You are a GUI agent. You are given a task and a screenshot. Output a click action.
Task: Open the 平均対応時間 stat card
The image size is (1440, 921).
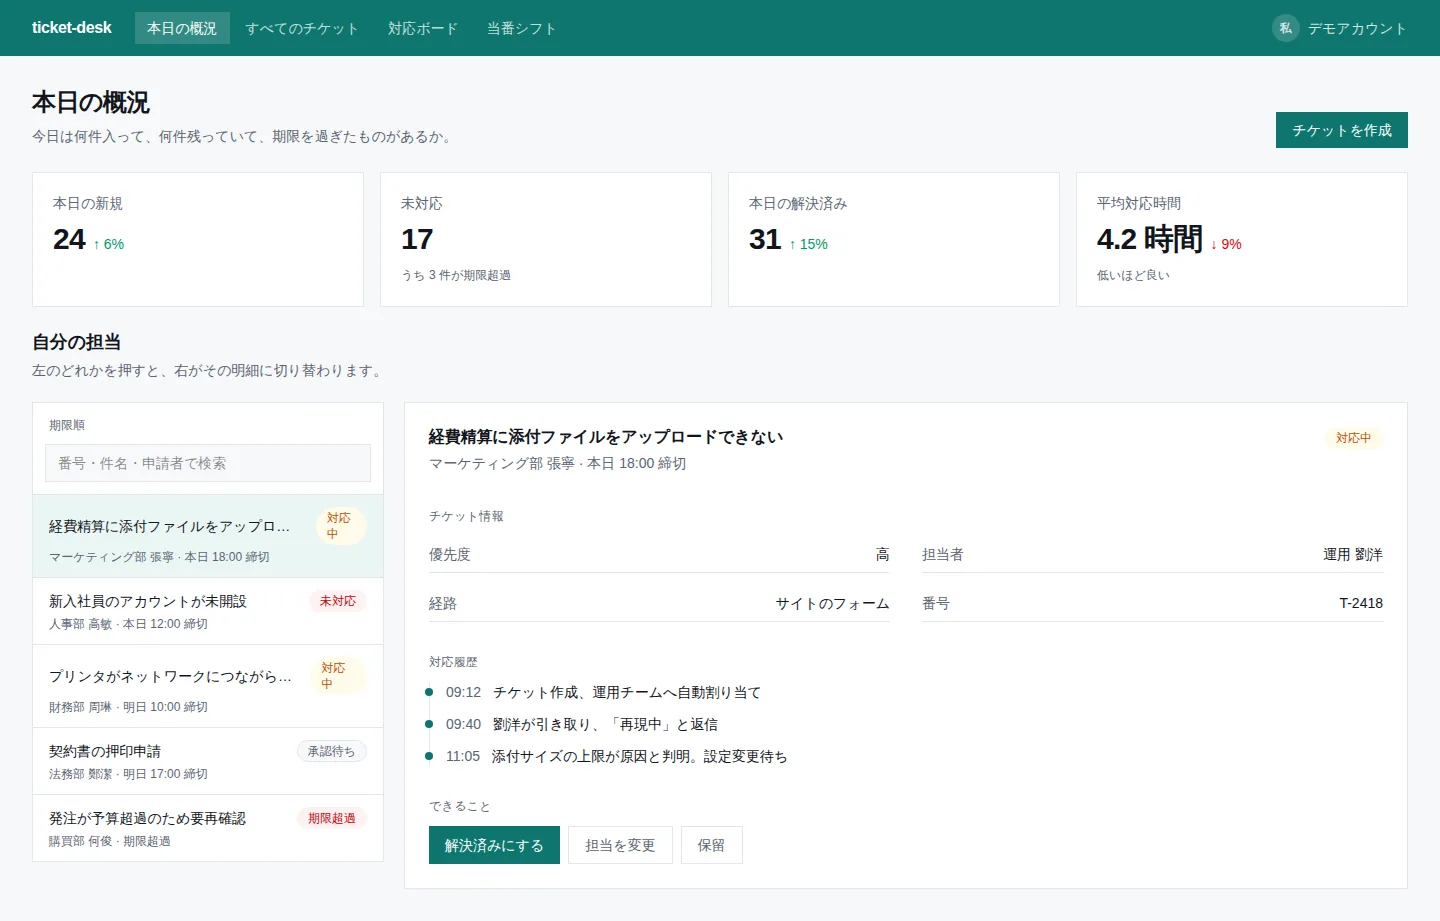pyautogui.click(x=1242, y=239)
